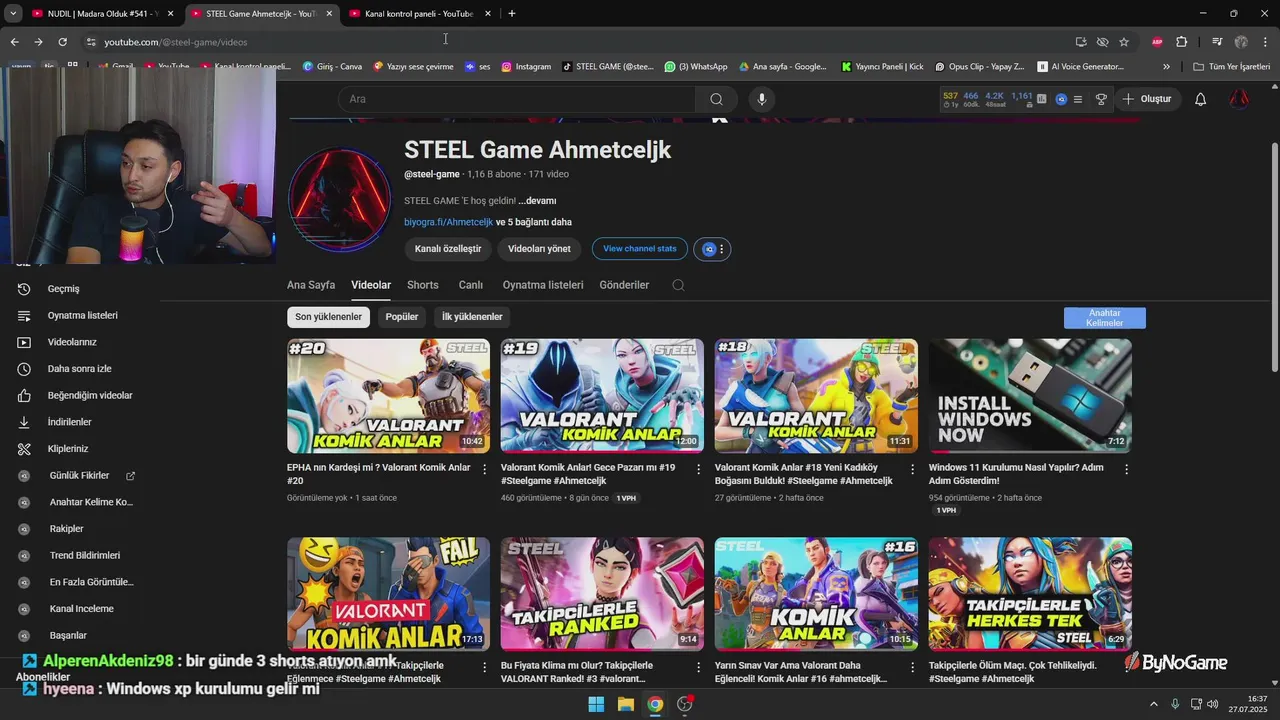1280x720 pixels.
Task: Switch to the Kanal kontrol paneli browser tab
Action: (420, 14)
